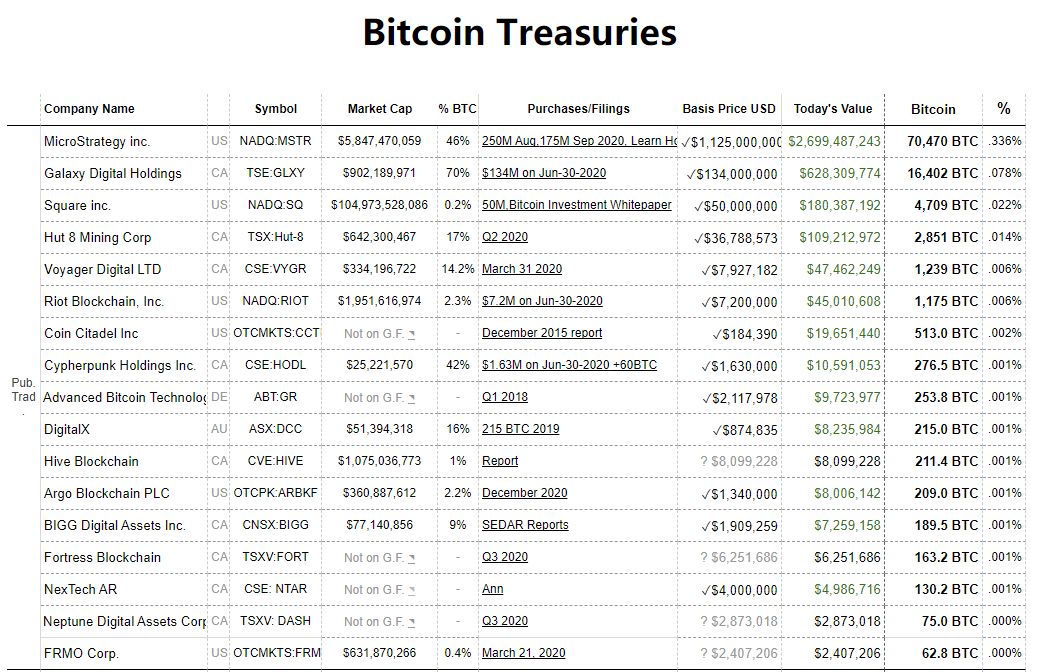Click the % BTC column header
The width and height of the screenshot is (1037, 672).
click(x=457, y=108)
